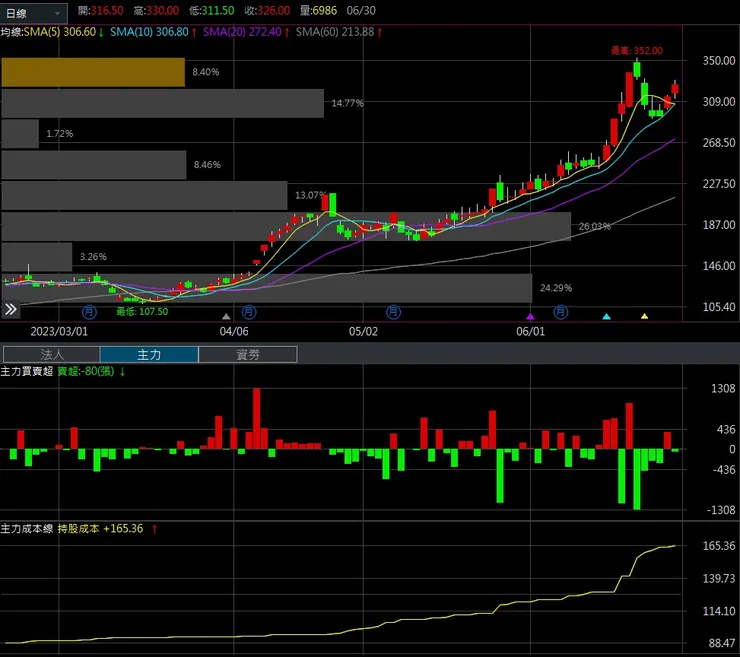Viewport: 740px width, 657px height.
Task: Click the cyan triangle event marker
Action: (607, 316)
